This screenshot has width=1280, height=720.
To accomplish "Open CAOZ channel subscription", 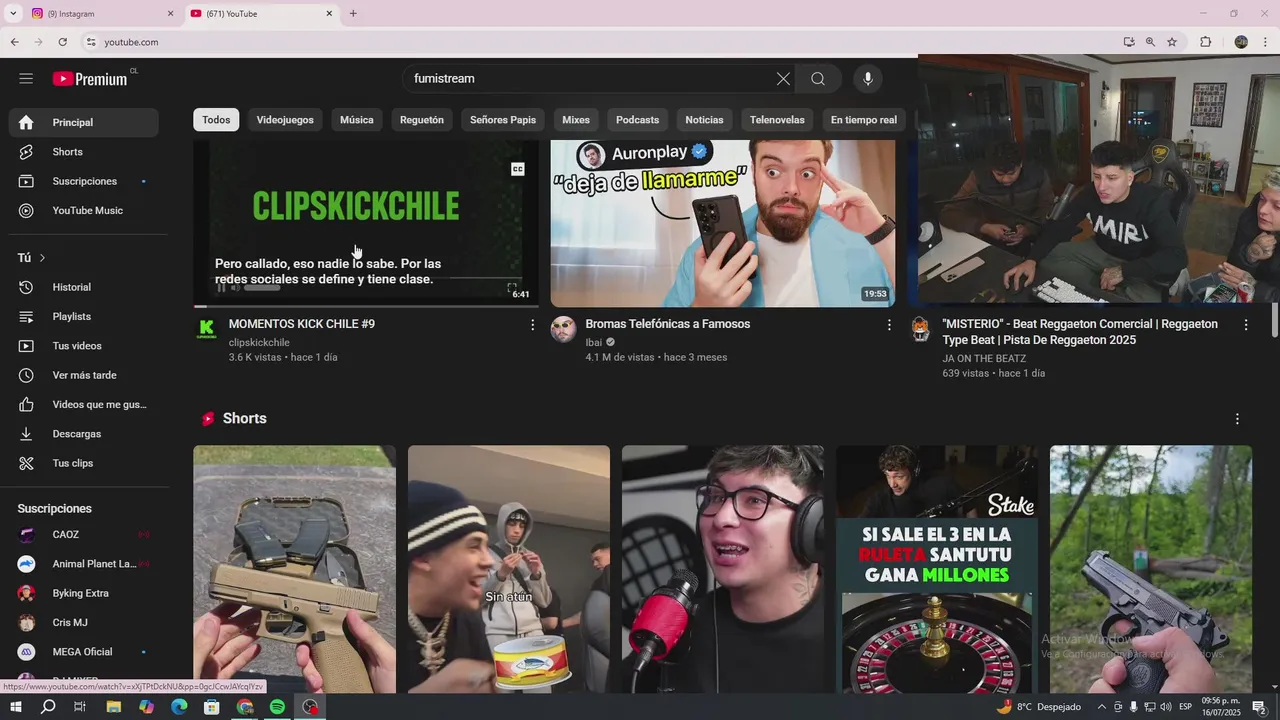I will (84, 535).
